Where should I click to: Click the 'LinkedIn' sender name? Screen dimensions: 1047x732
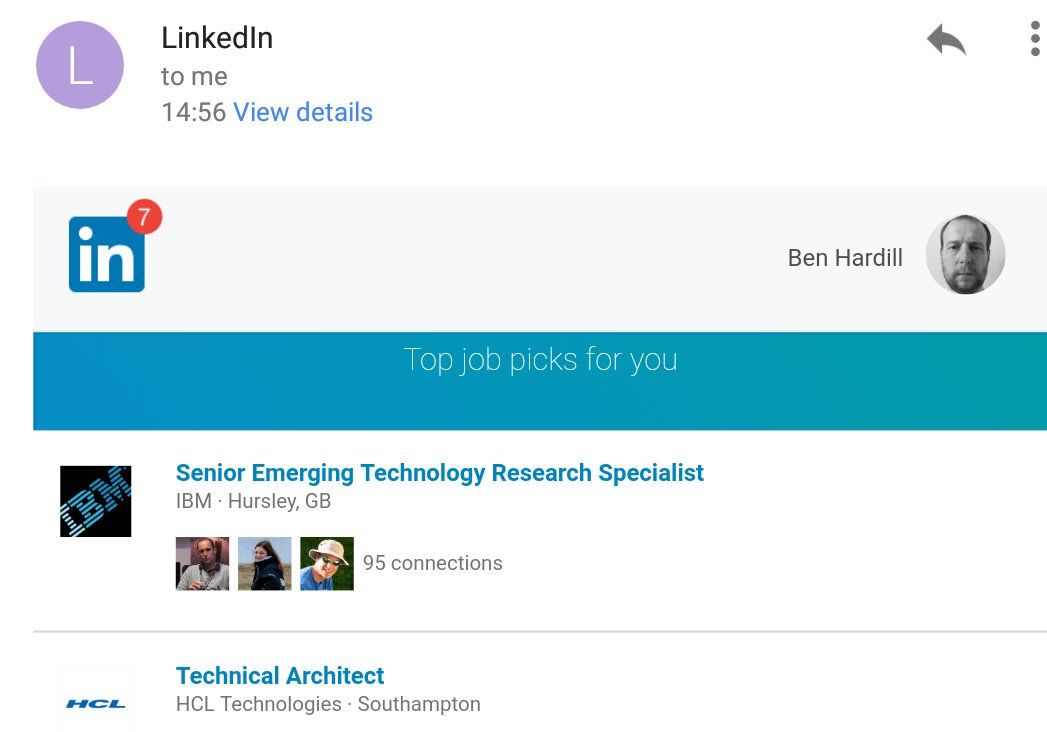(x=217, y=38)
